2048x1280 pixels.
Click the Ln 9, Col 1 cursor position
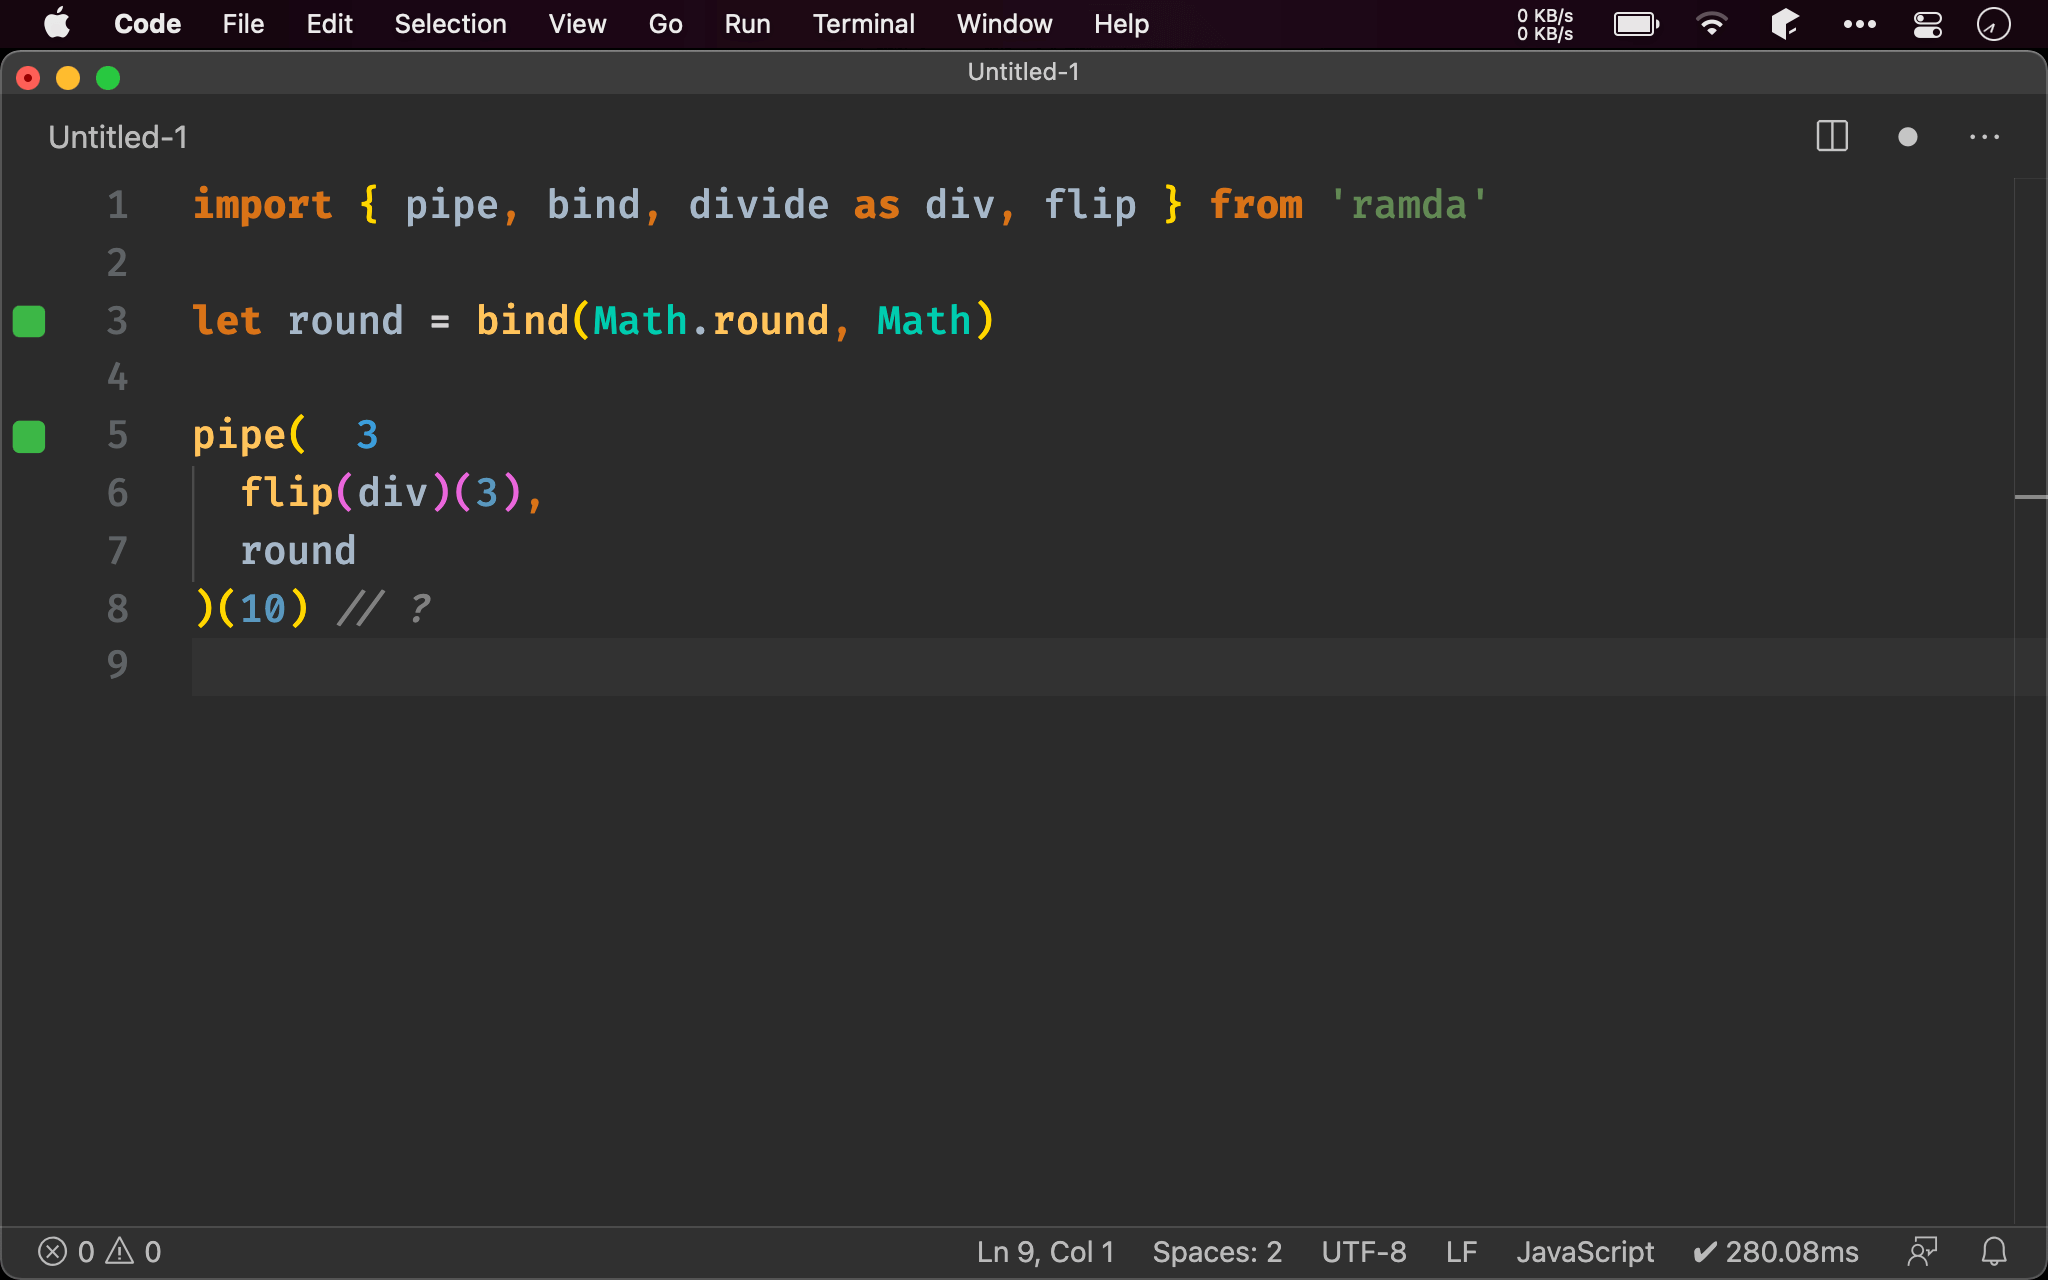(1048, 1251)
